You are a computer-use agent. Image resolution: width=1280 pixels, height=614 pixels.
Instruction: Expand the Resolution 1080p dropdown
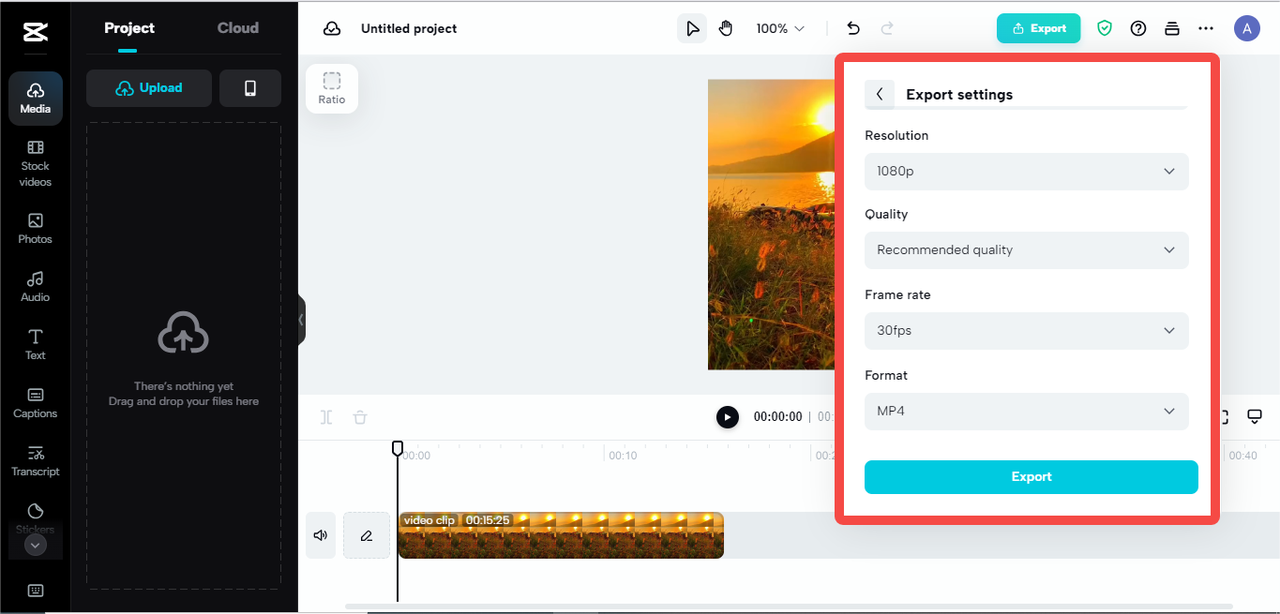click(x=1026, y=171)
